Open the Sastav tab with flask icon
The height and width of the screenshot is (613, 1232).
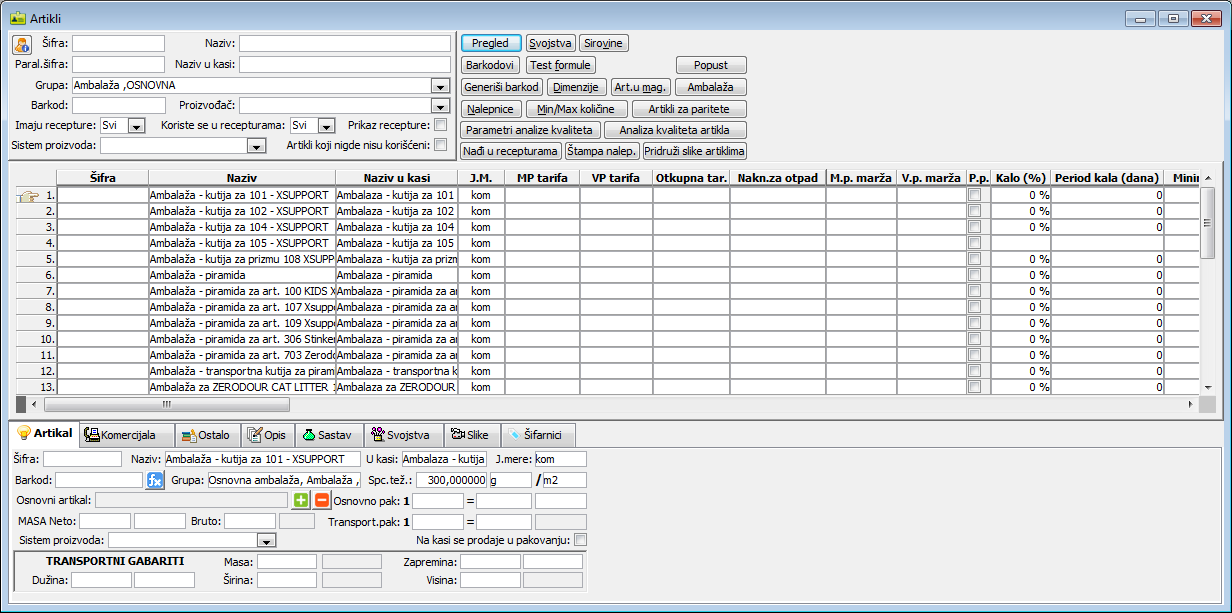tap(328, 435)
